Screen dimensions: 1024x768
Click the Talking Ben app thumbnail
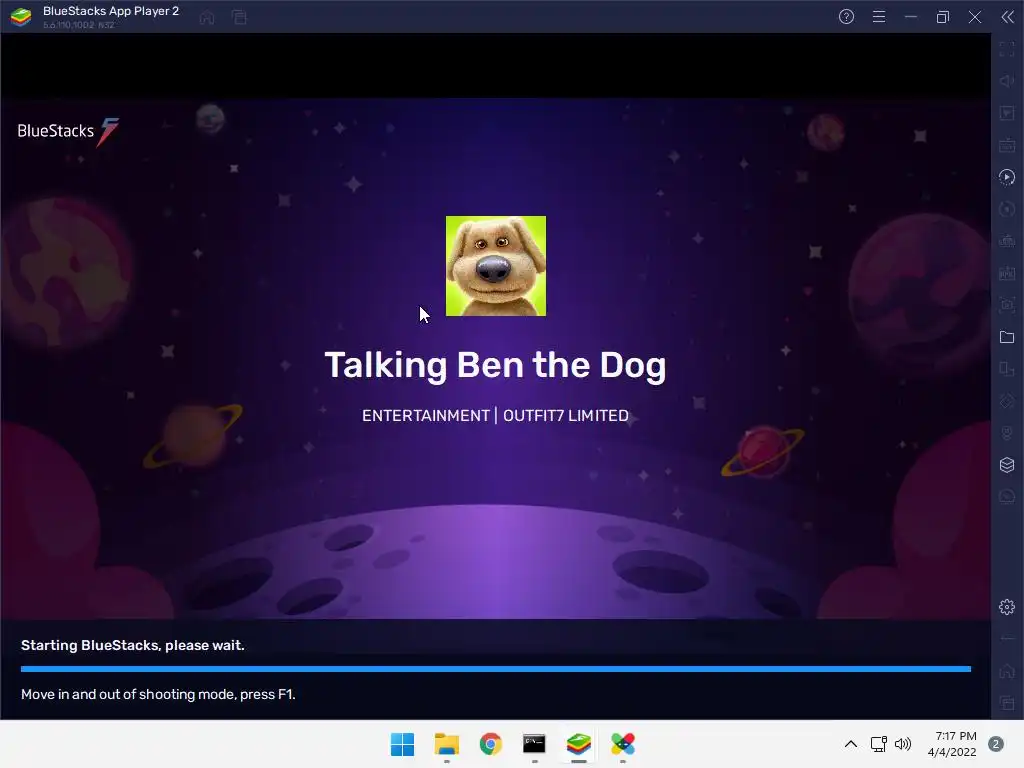(496, 266)
